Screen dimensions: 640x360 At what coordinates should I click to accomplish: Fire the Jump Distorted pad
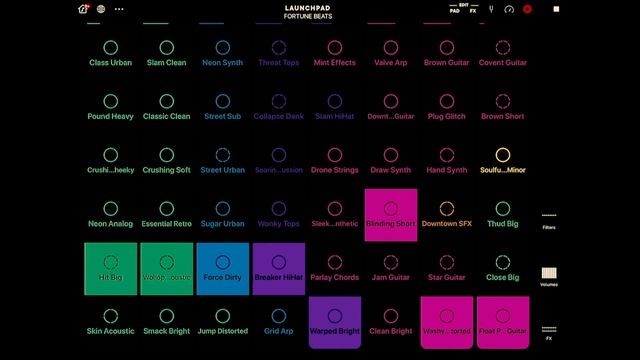click(223, 322)
